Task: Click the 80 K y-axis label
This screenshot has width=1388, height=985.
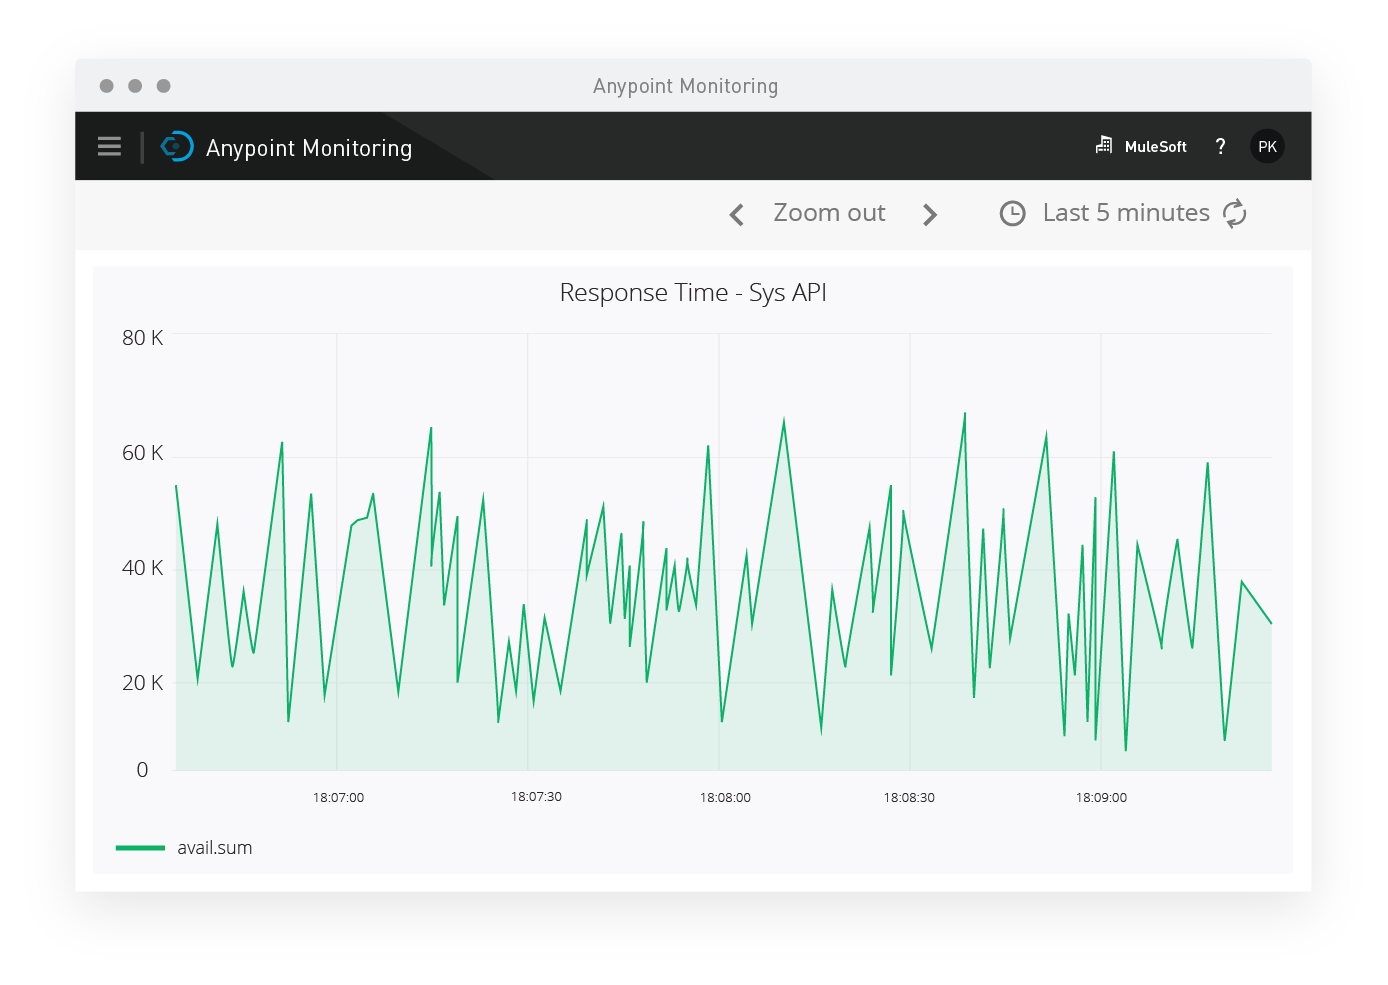Action: click(x=142, y=338)
